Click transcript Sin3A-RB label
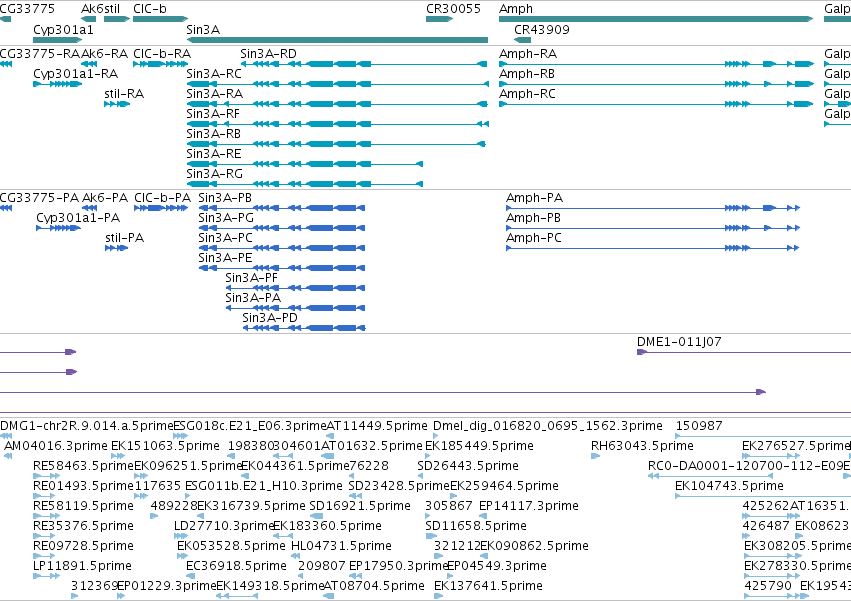The width and height of the screenshot is (851, 601). point(213,134)
